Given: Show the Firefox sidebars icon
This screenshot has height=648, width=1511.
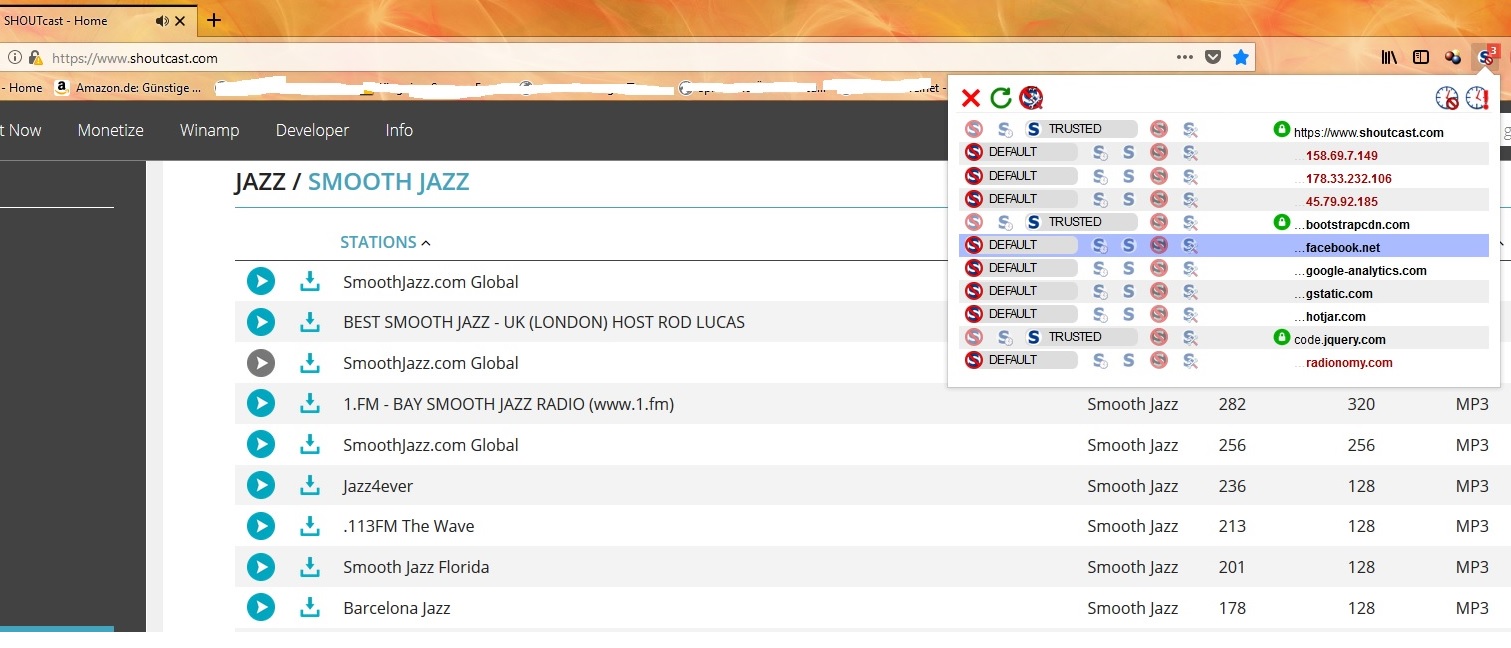Looking at the screenshot, I should (1421, 58).
